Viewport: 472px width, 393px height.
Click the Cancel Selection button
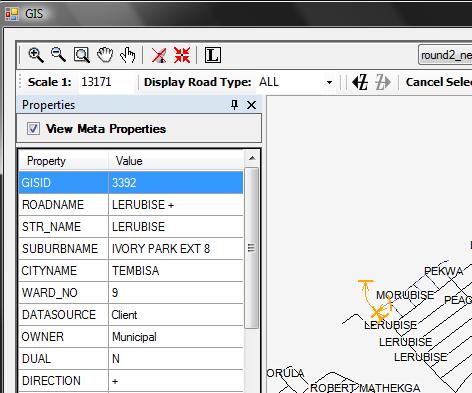[438, 82]
